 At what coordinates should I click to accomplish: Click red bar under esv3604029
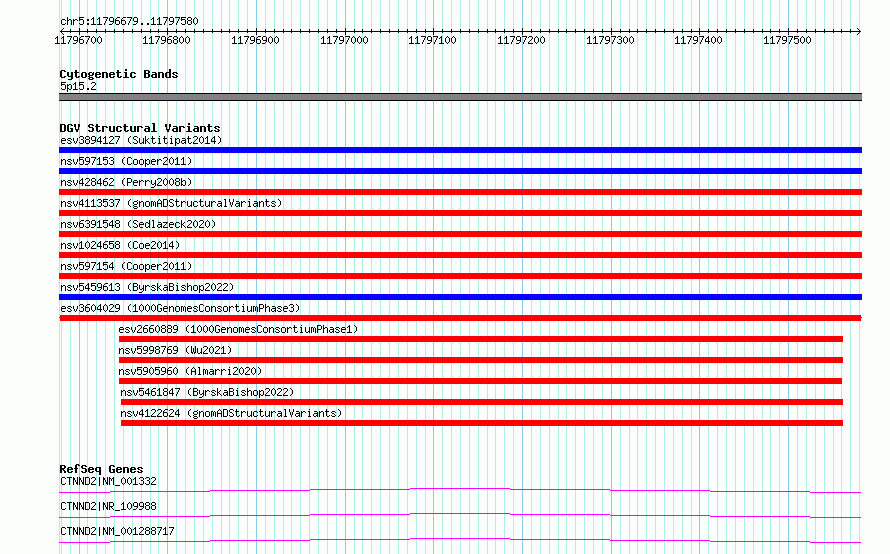(460, 318)
